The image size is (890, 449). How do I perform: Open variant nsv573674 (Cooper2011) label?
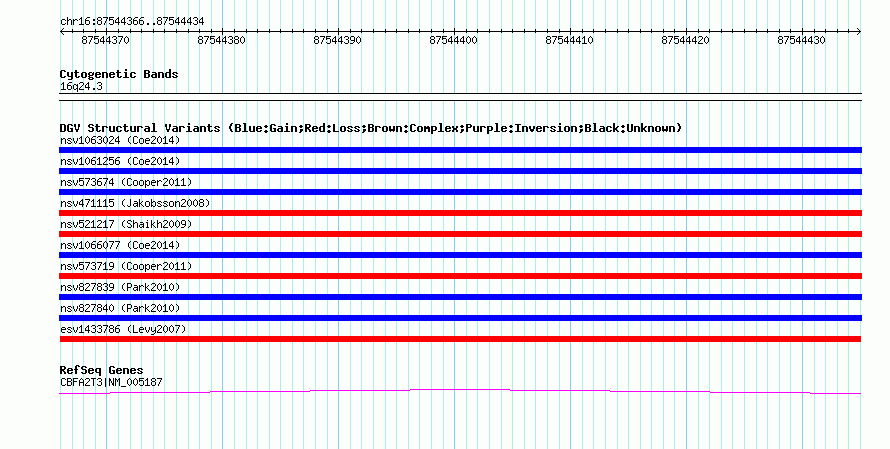pos(126,182)
